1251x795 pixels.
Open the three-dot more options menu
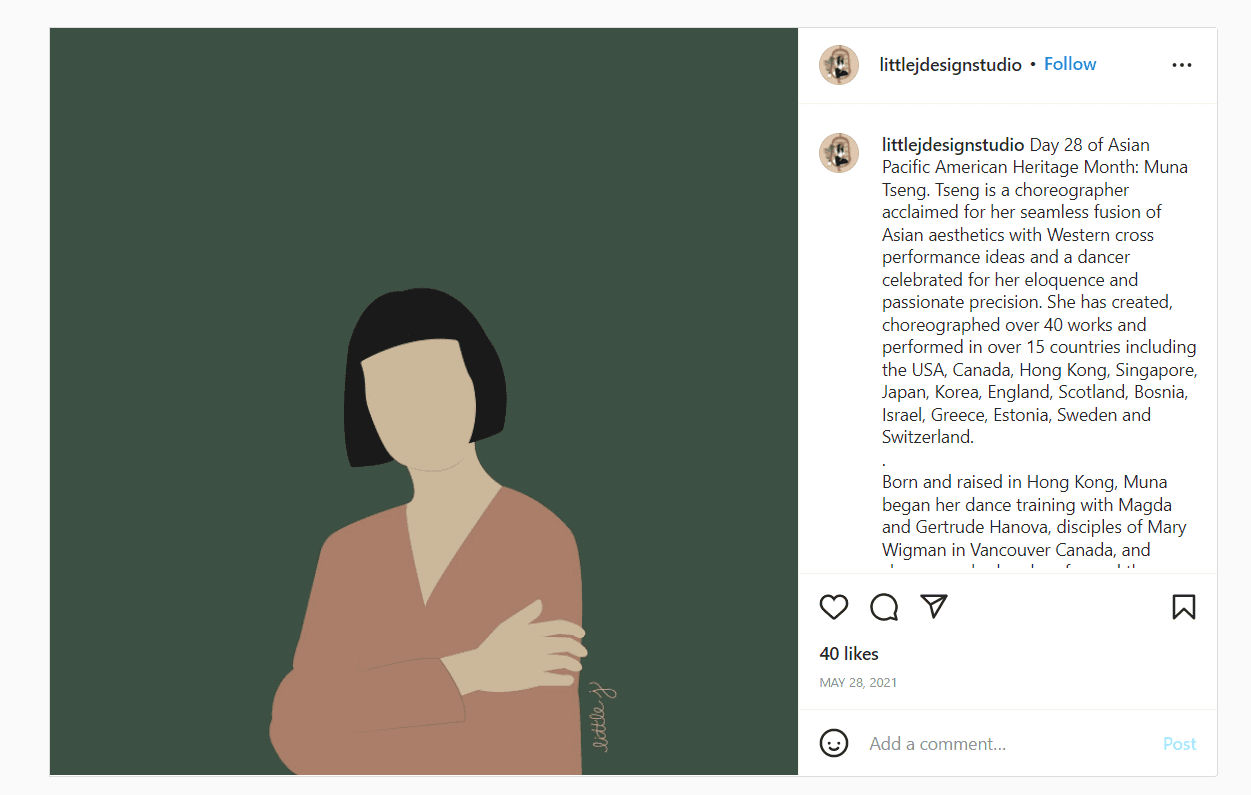click(1182, 65)
